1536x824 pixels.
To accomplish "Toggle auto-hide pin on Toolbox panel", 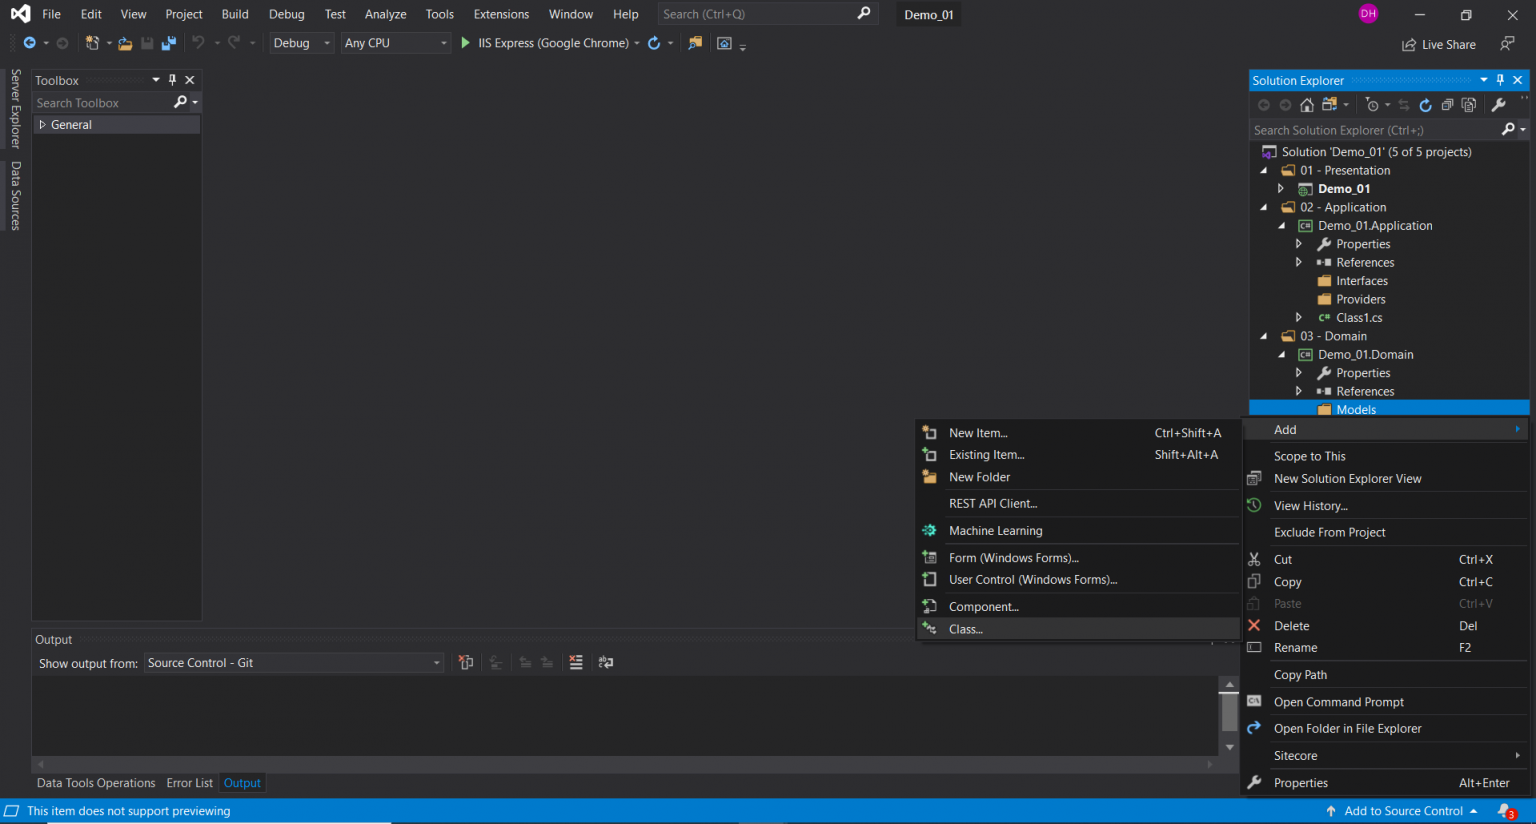I will pyautogui.click(x=172, y=80).
